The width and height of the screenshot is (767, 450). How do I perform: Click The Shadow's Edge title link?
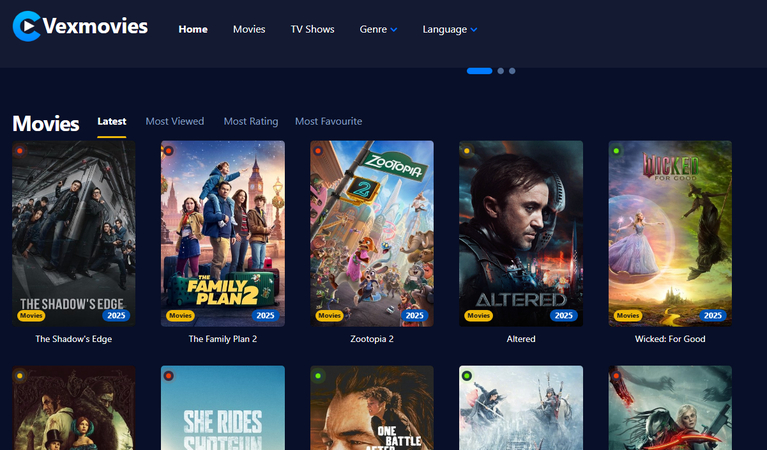point(74,339)
